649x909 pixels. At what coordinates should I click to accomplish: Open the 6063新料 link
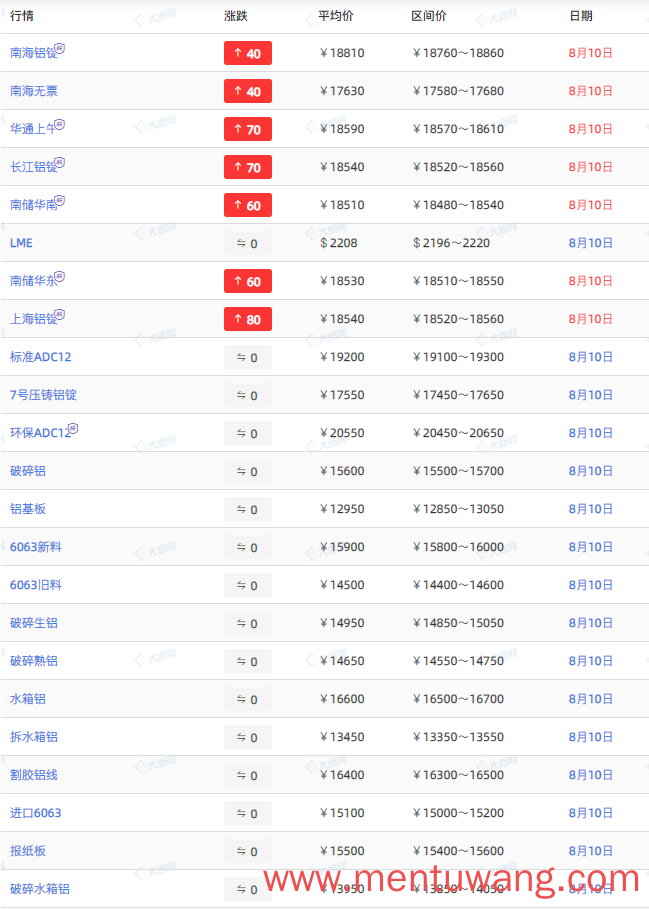(36, 547)
